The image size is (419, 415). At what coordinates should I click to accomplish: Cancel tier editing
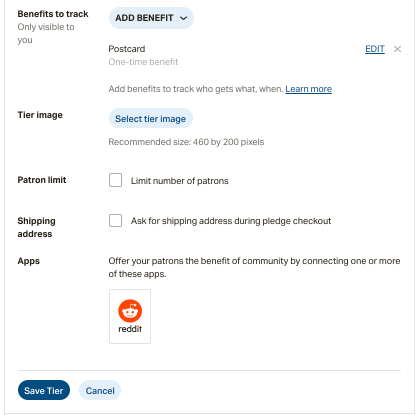[100, 390]
